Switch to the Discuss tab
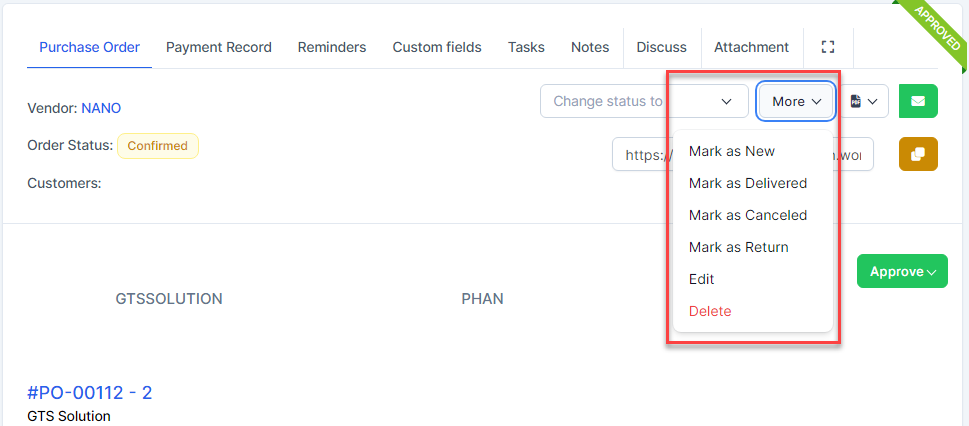The image size is (969, 426). pos(662,47)
